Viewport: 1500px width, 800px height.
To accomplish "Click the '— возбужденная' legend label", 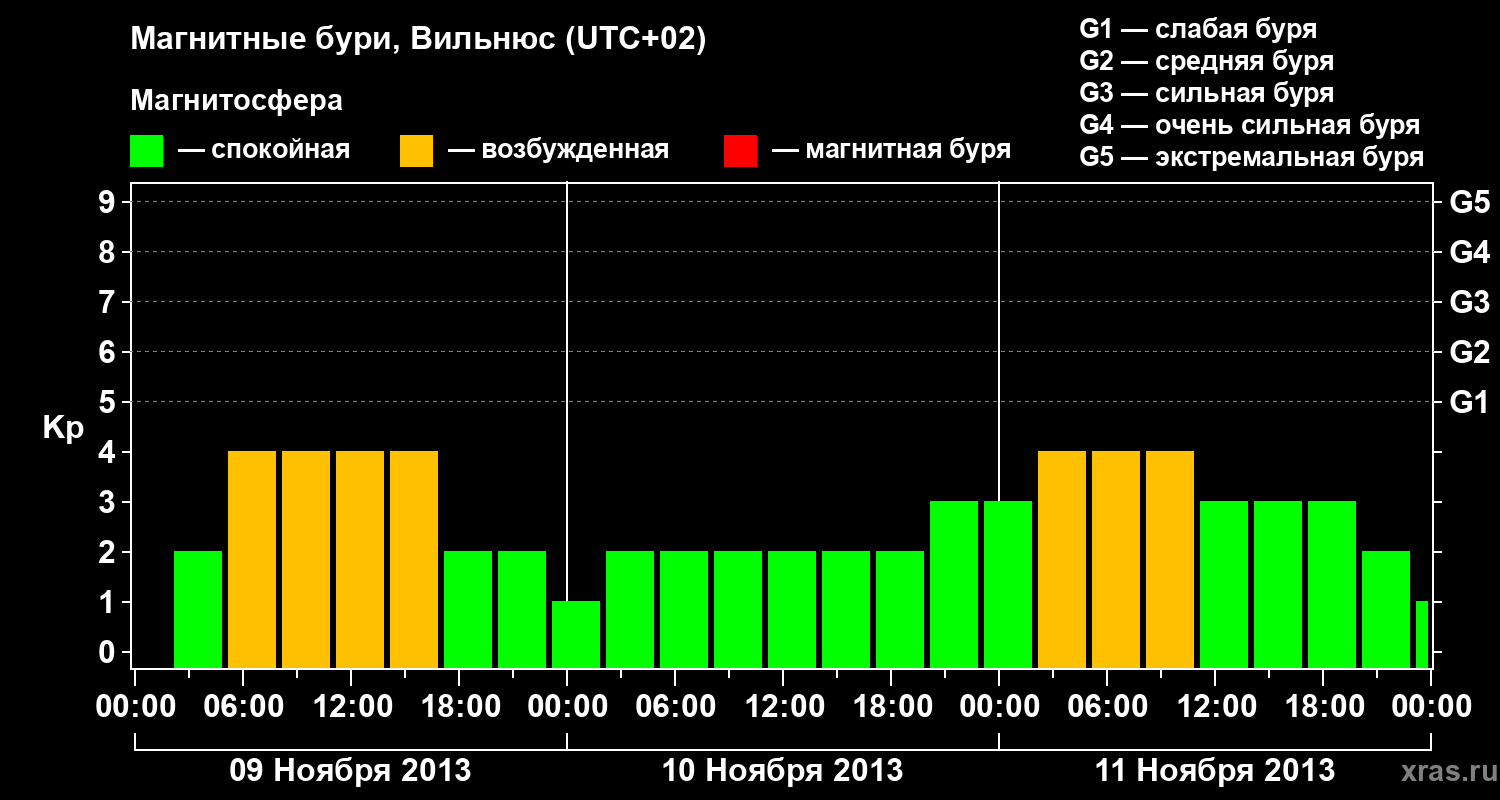I will click(559, 150).
